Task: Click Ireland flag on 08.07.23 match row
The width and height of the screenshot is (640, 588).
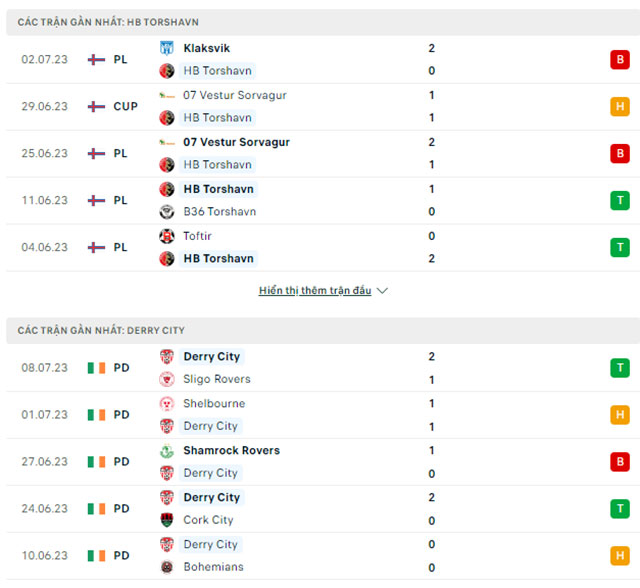Action: [x=96, y=368]
